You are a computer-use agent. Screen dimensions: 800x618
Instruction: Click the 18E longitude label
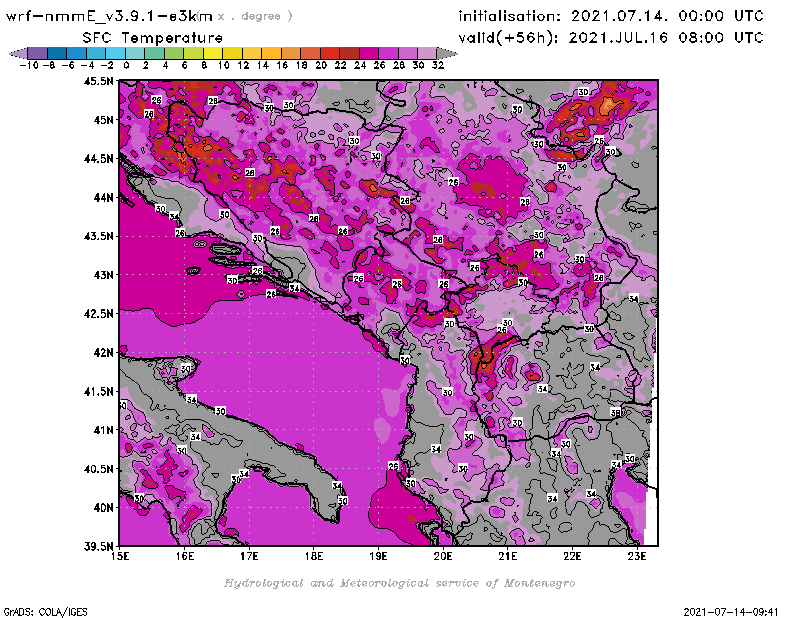tap(314, 556)
